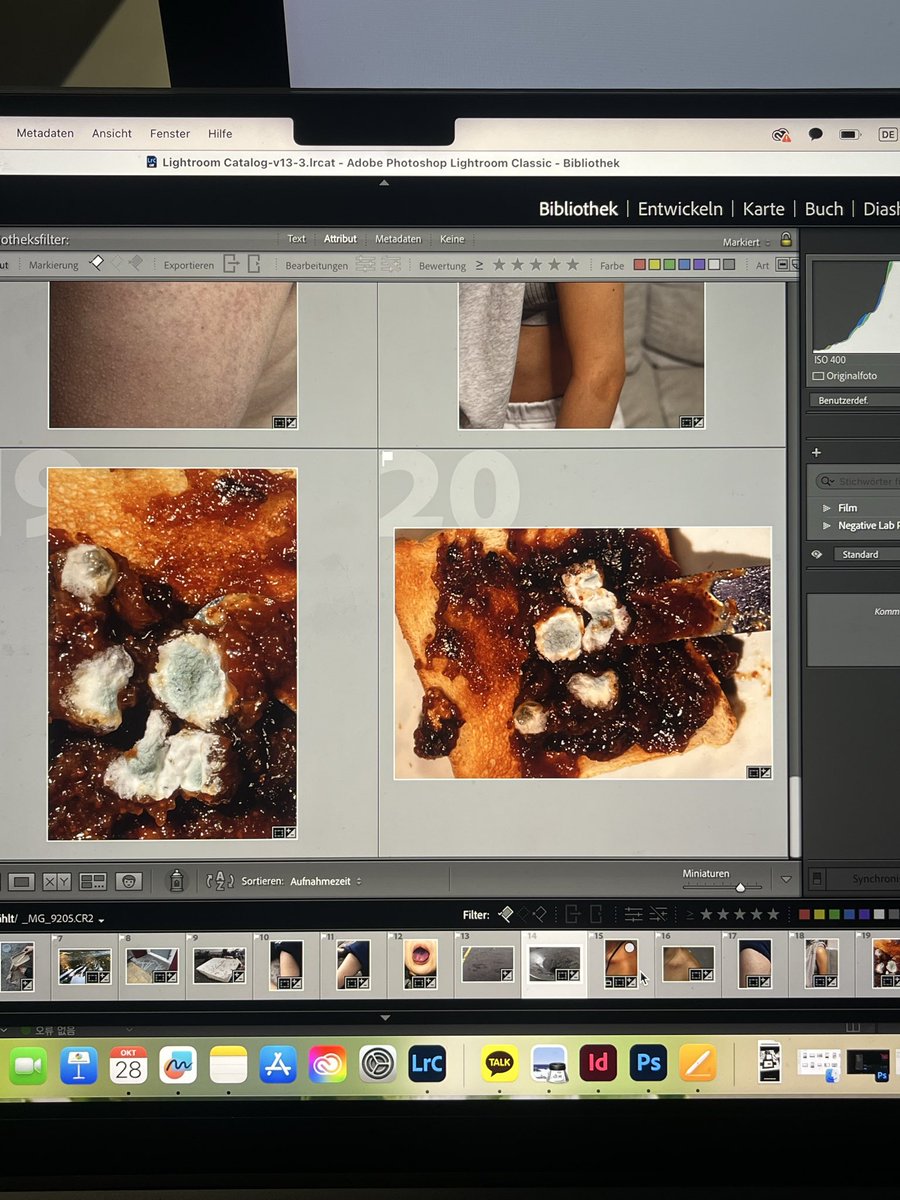Expand the Film keyword set
900x1200 pixels.
[x=827, y=508]
